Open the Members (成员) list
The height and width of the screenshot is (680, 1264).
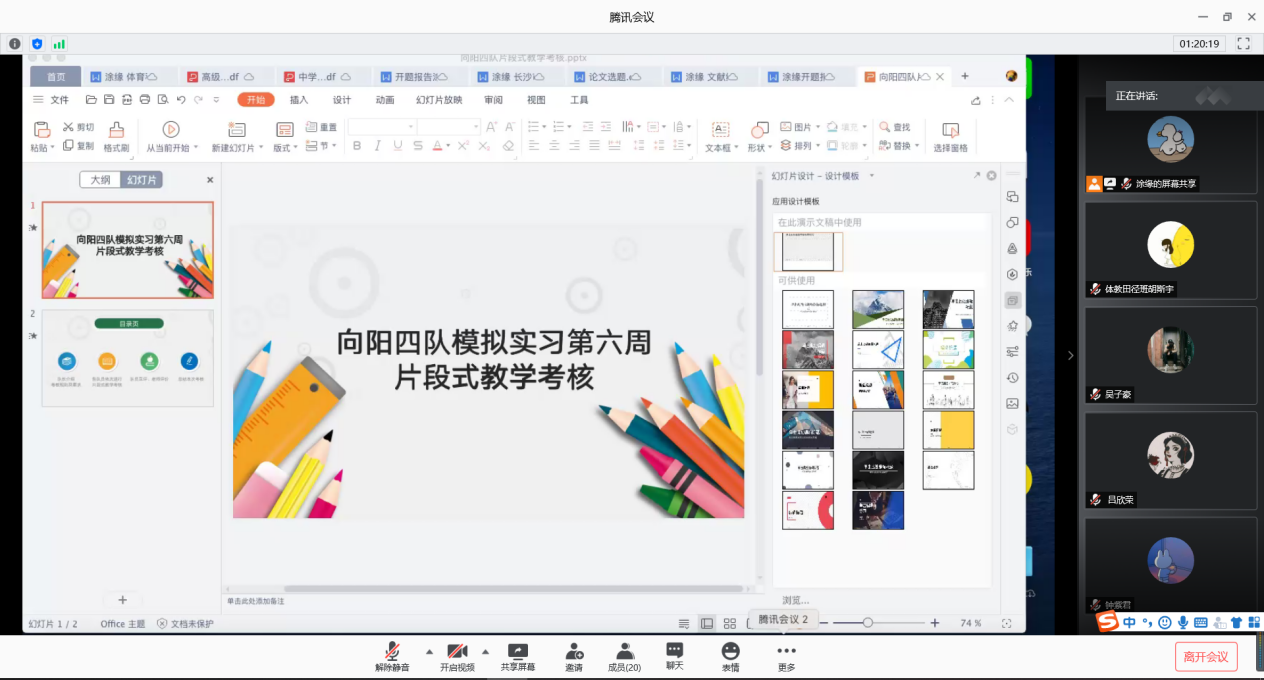625,651
